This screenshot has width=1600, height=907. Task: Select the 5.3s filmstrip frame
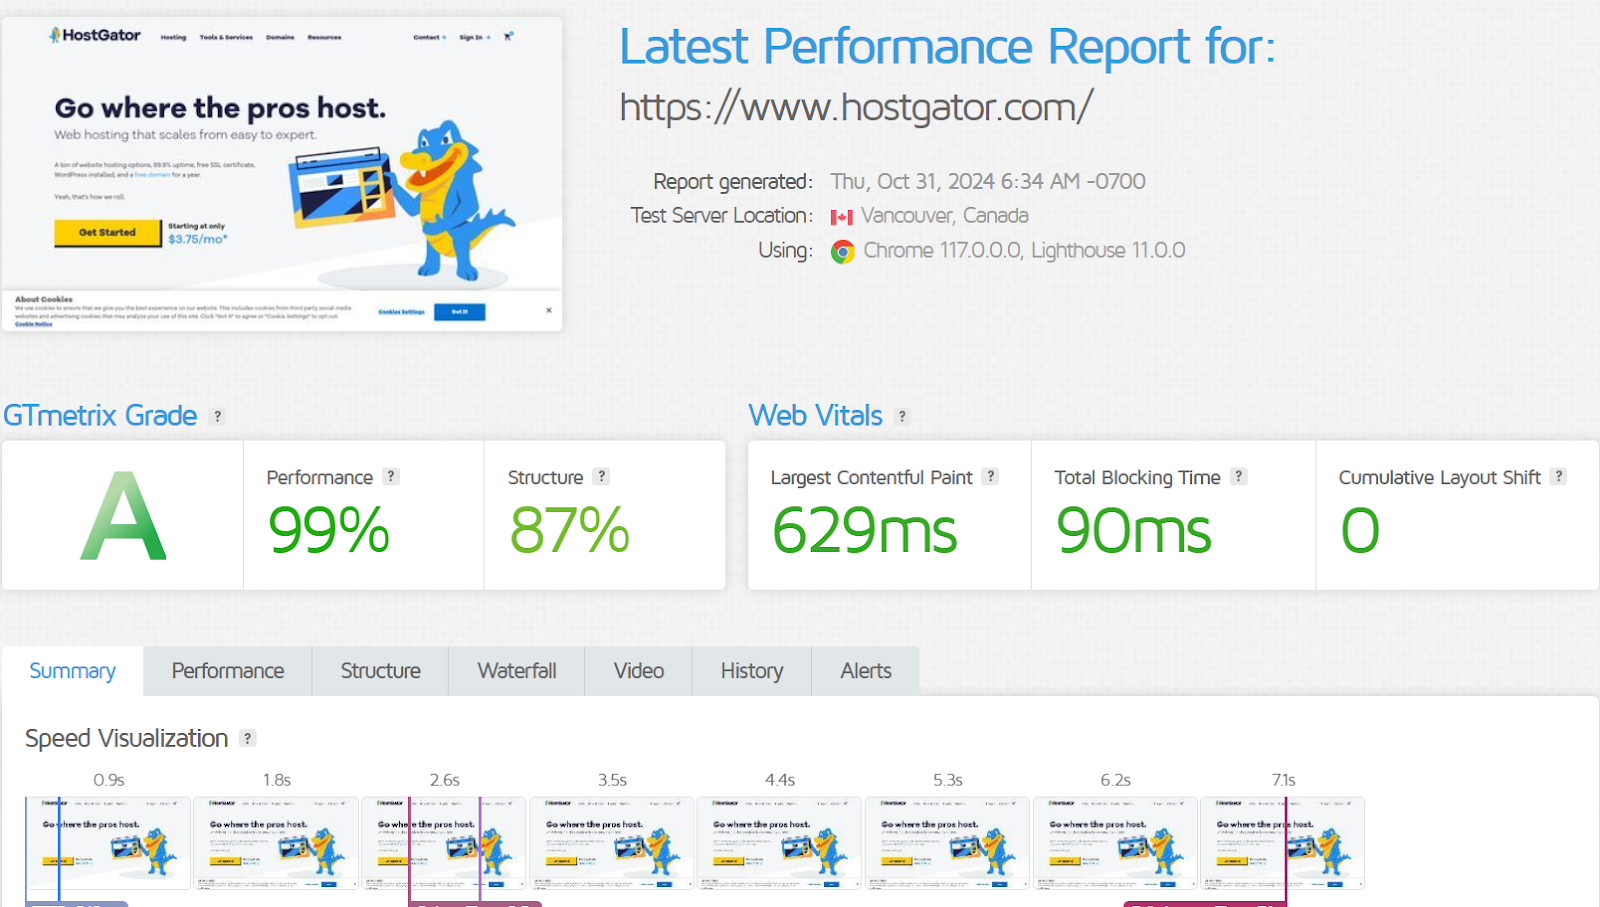click(947, 843)
